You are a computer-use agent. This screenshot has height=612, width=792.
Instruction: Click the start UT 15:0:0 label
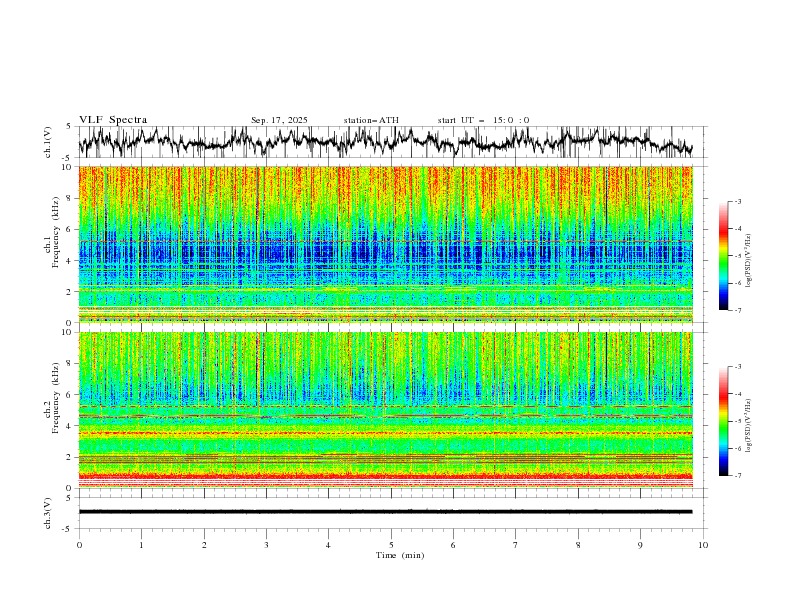click(483, 120)
